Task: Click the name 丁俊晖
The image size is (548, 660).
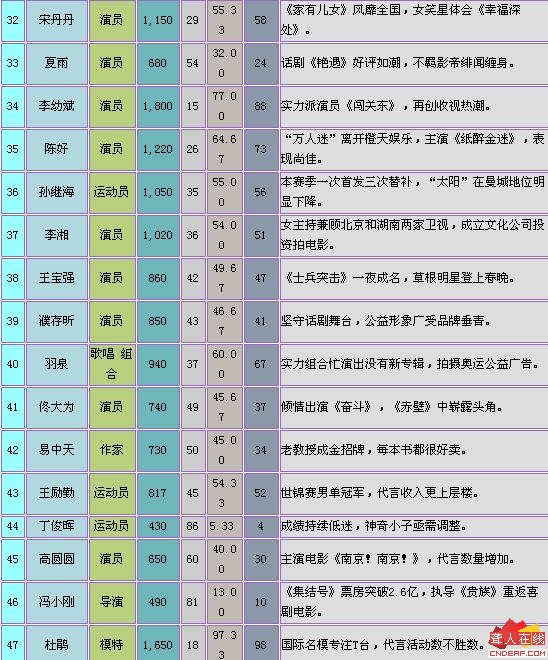Action: coord(56,526)
